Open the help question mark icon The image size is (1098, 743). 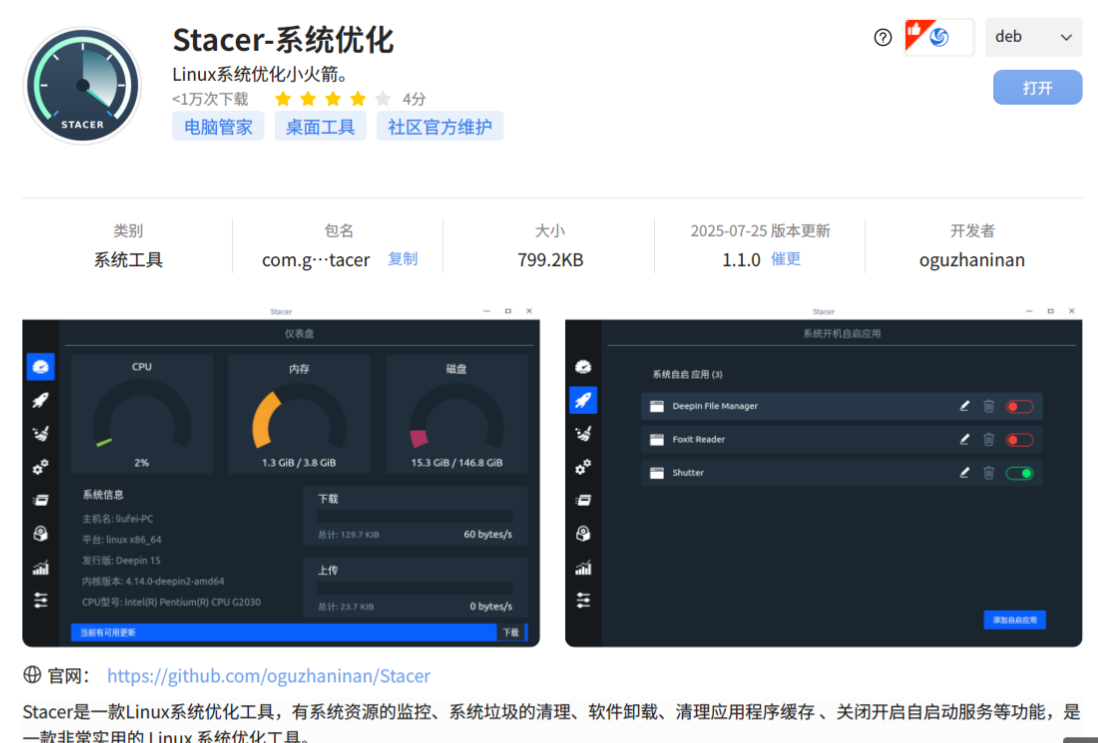(x=883, y=37)
